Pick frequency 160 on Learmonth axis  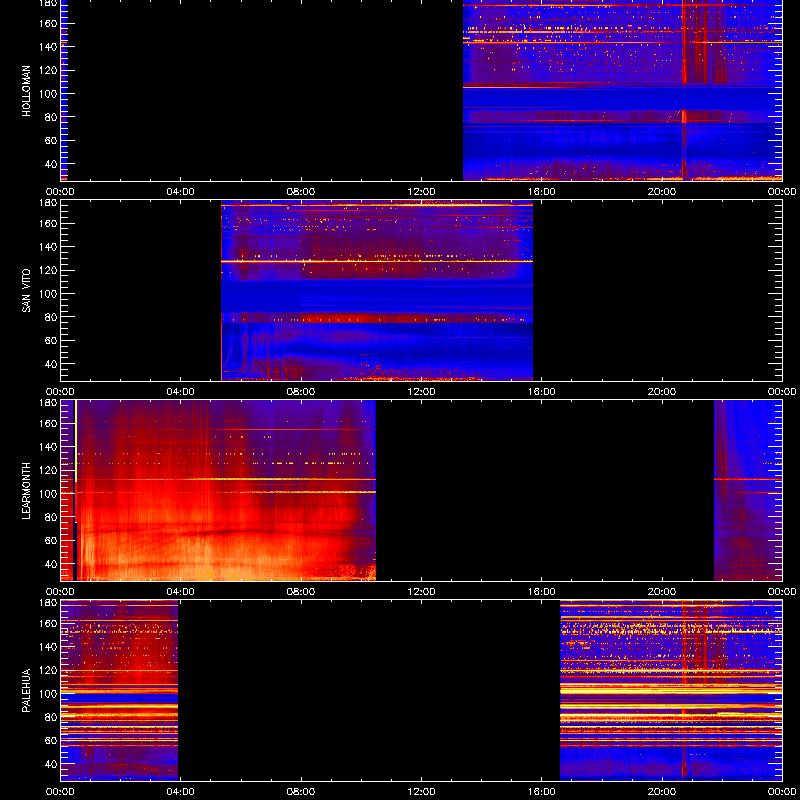tap(50, 423)
